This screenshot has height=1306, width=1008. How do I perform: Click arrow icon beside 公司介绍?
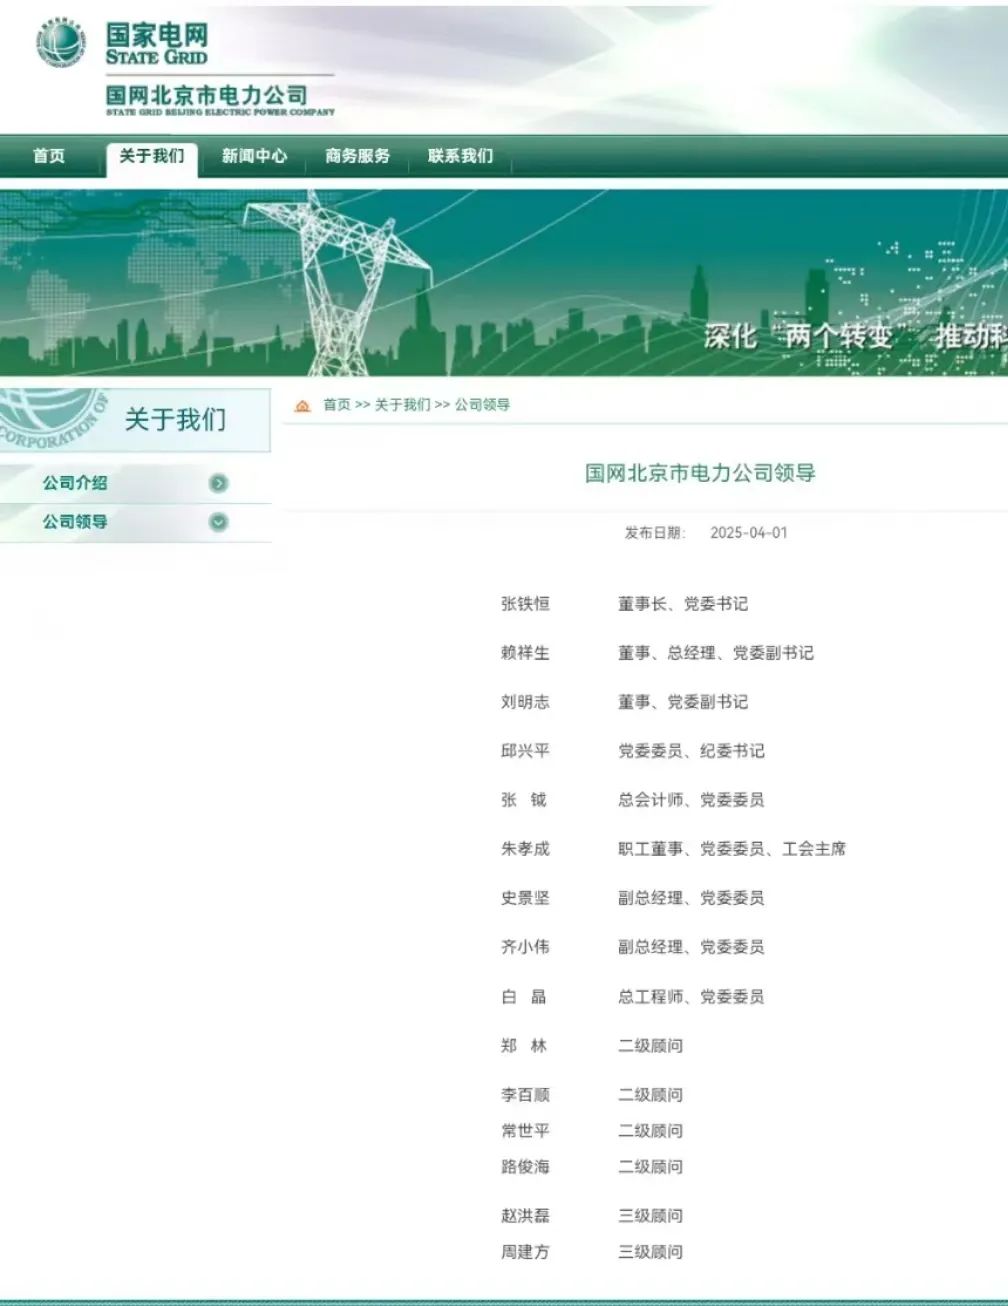218,484
